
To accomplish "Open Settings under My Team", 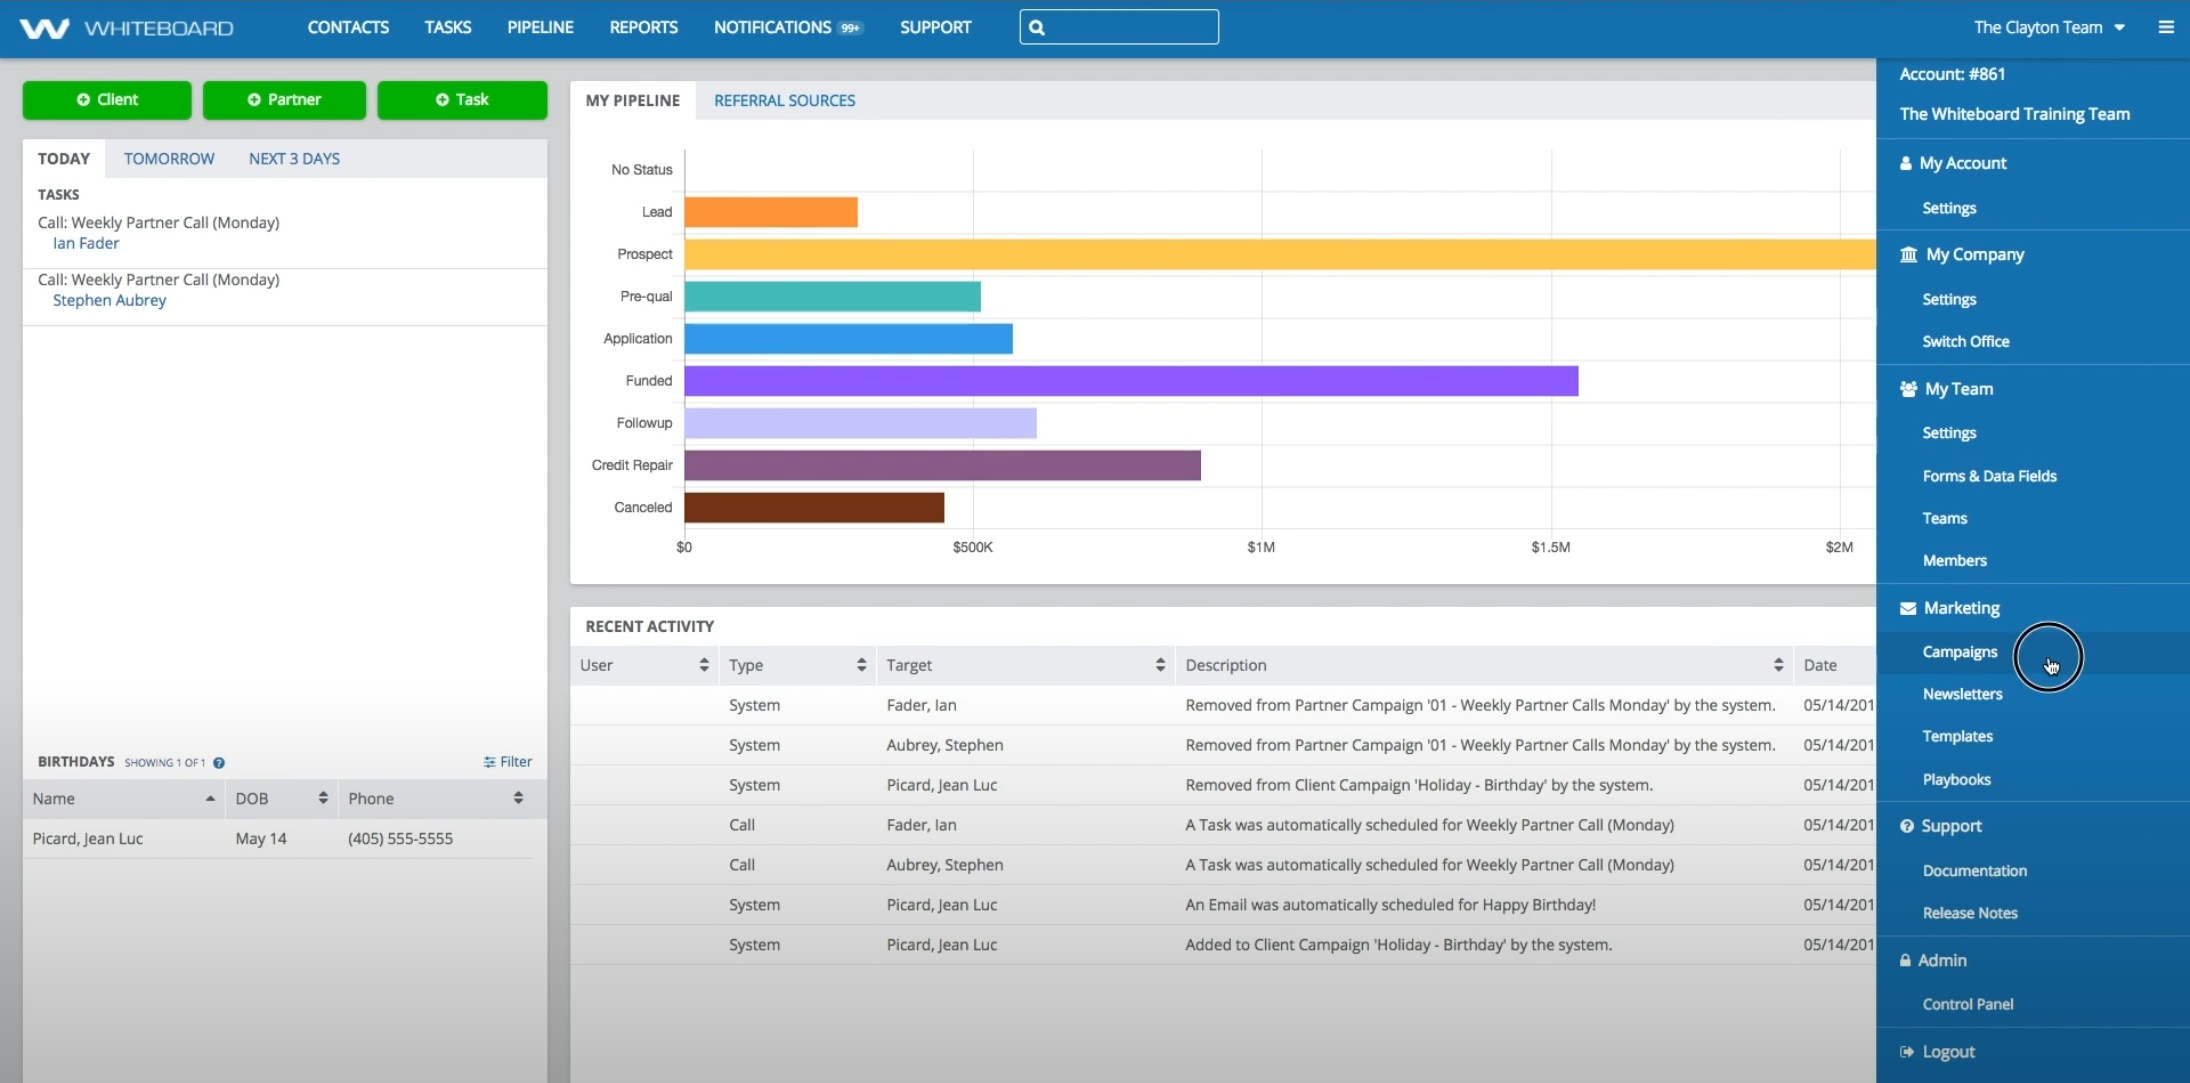I will [1949, 433].
